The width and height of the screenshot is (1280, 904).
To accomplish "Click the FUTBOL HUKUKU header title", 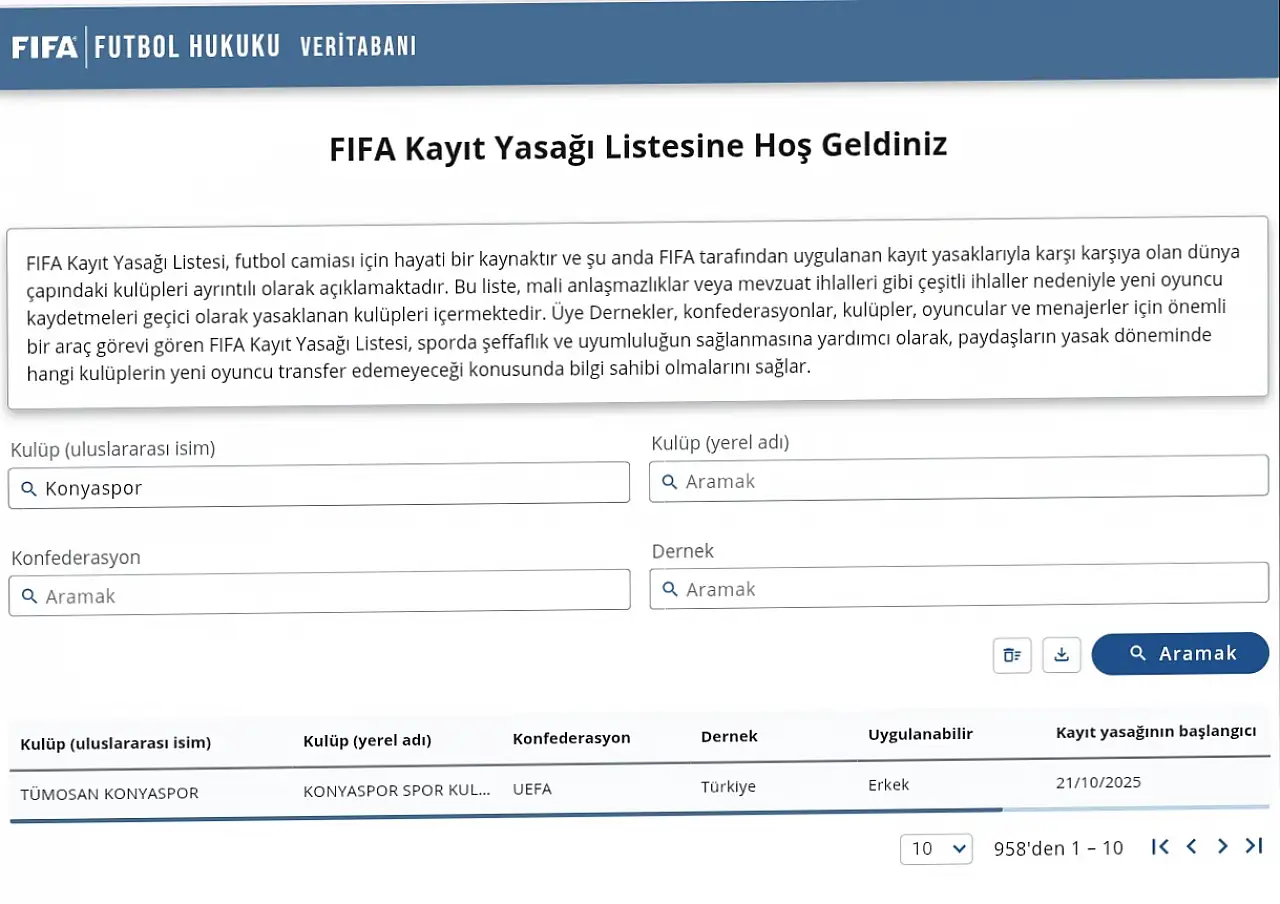I will 188,47.
